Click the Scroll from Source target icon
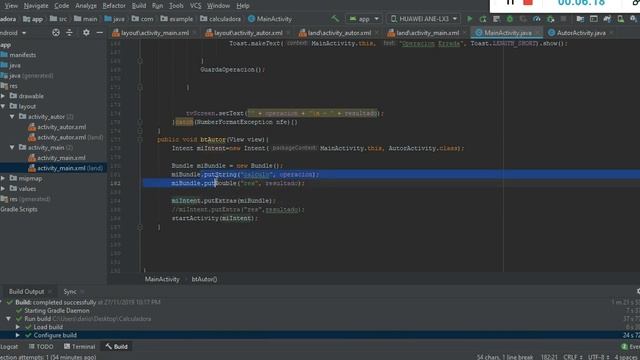The width and height of the screenshot is (640, 360). click(x=56, y=32)
